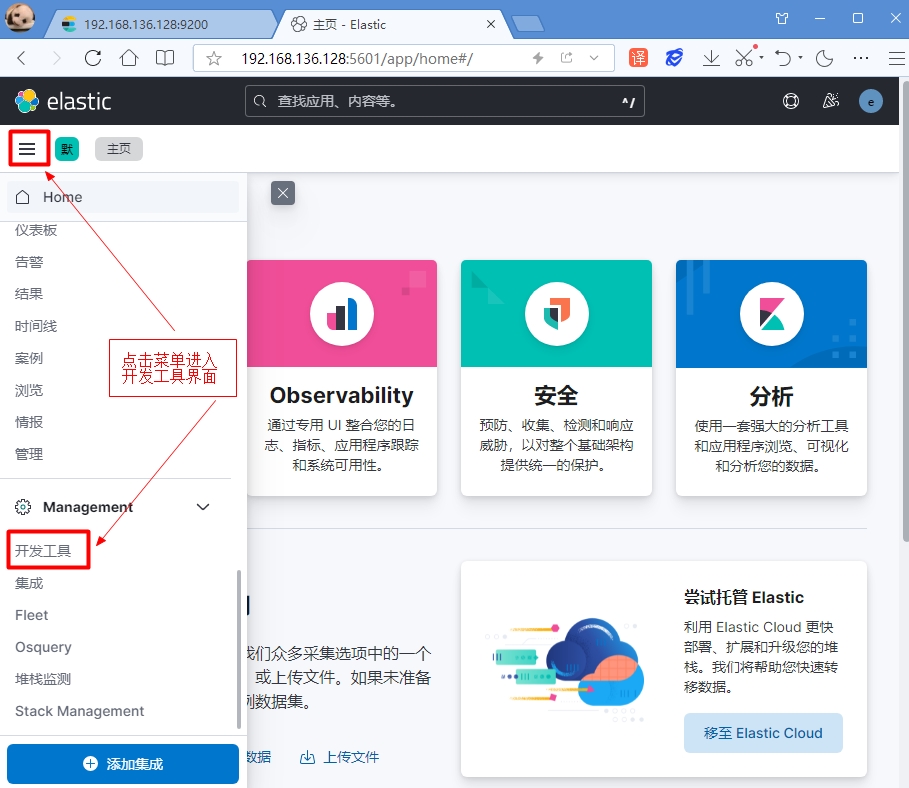
Task: Click the user avatar 'e' icon
Action: pos(871,101)
